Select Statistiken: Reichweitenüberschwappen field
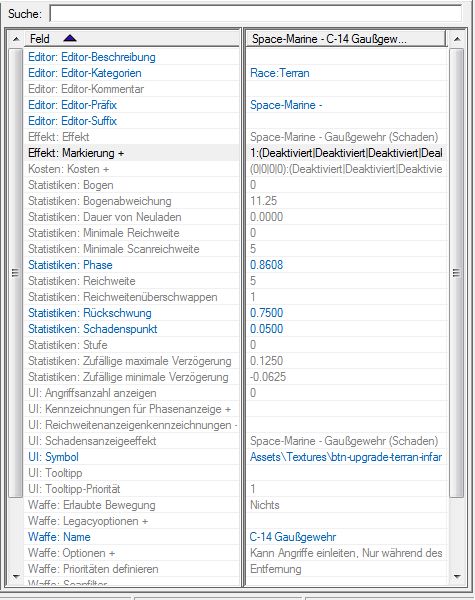The height and width of the screenshot is (600, 475). [132, 297]
